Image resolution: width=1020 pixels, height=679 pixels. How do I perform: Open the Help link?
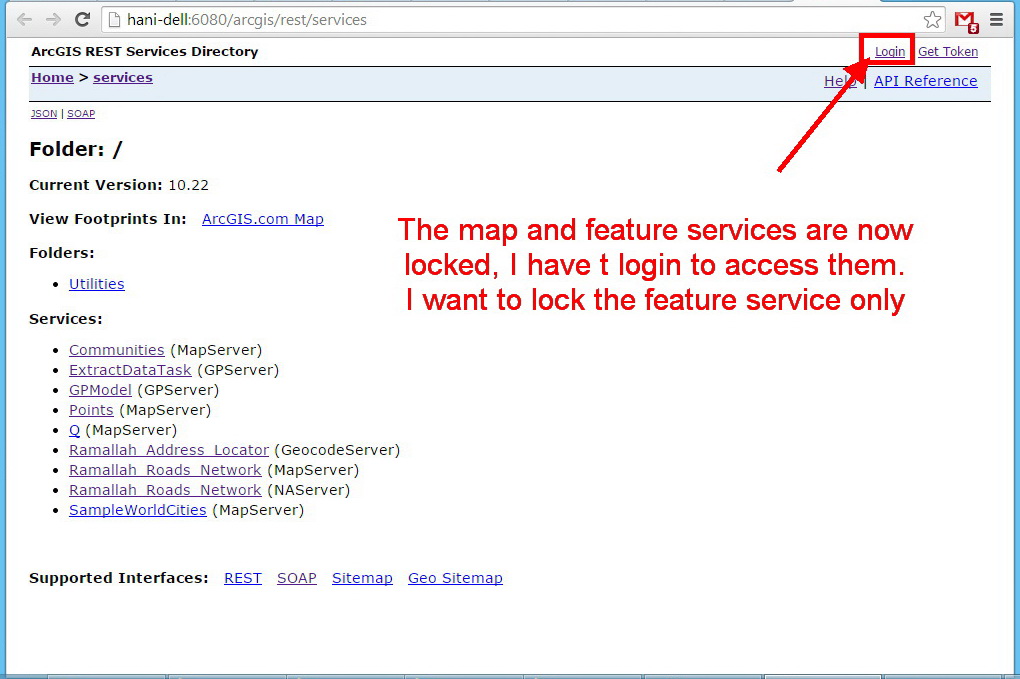pos(840,81)
